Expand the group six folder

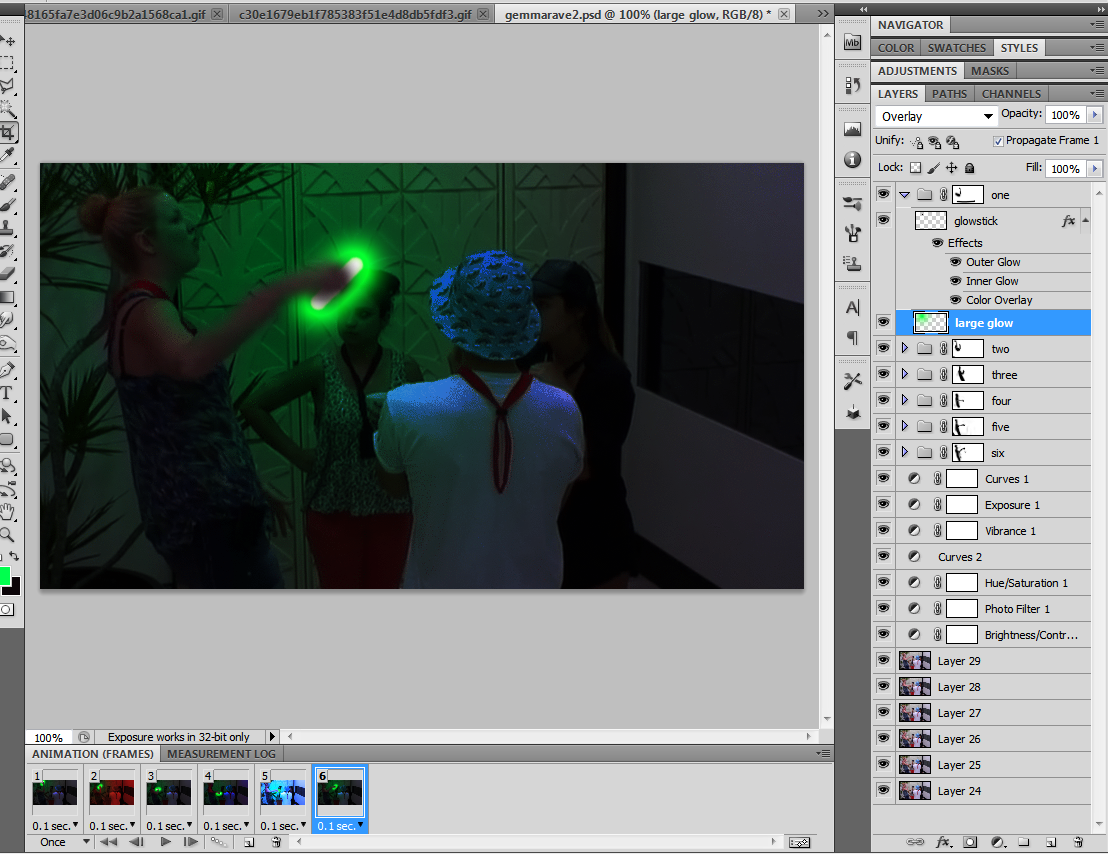click(904, 452)
